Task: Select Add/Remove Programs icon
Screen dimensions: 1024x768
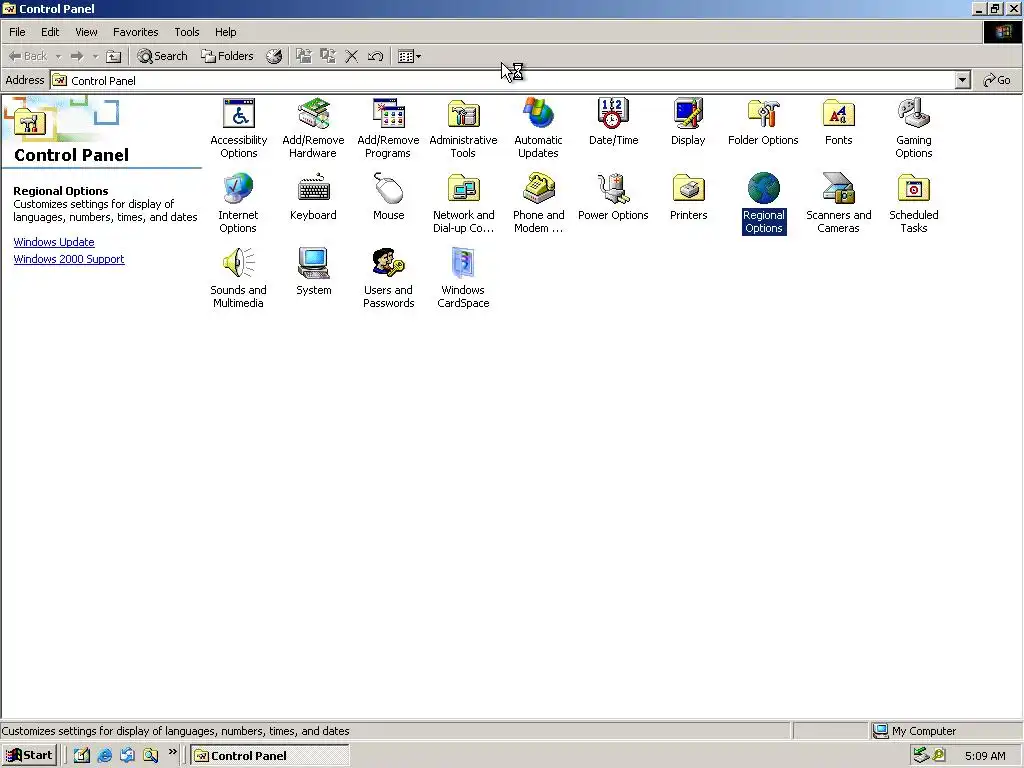Action: coord(388,128)
